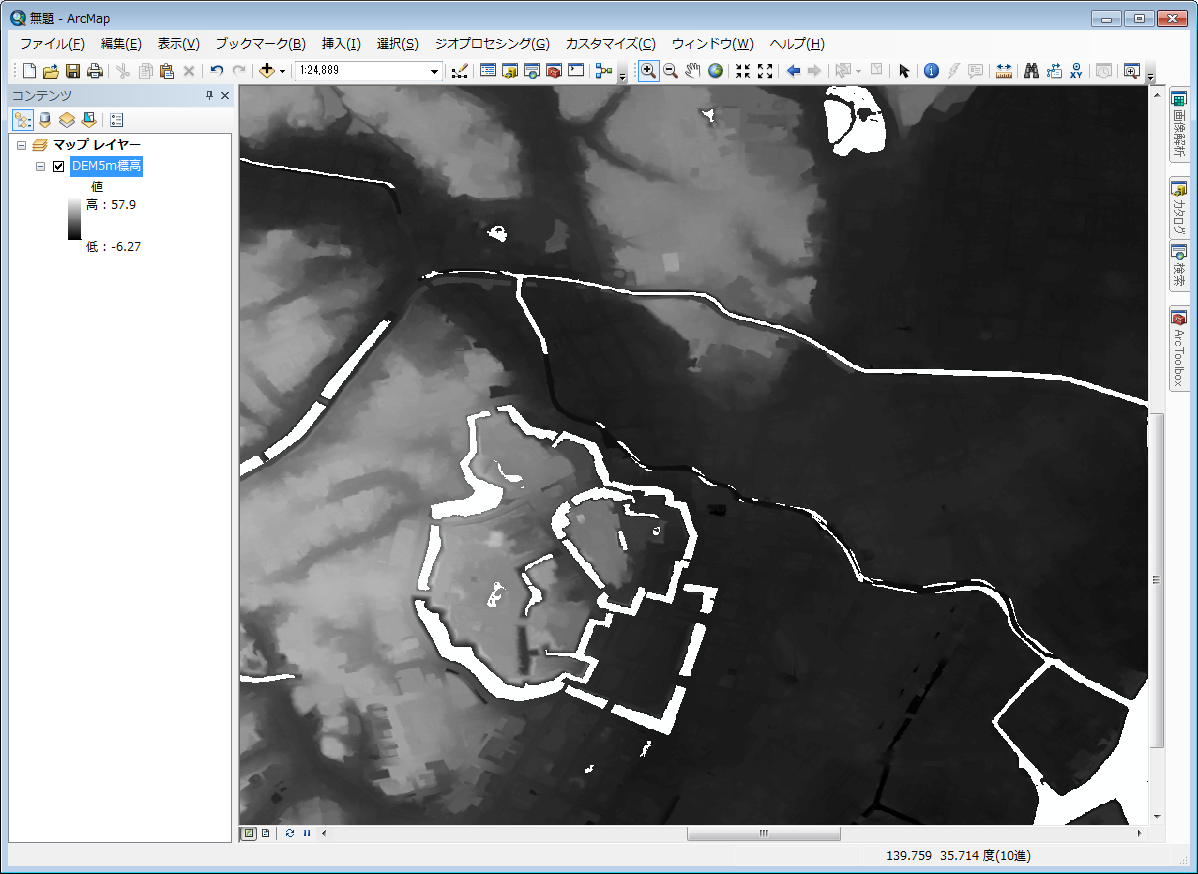1198x874 pixels.
Task: Undo the last action
Action: pos(217,71)
